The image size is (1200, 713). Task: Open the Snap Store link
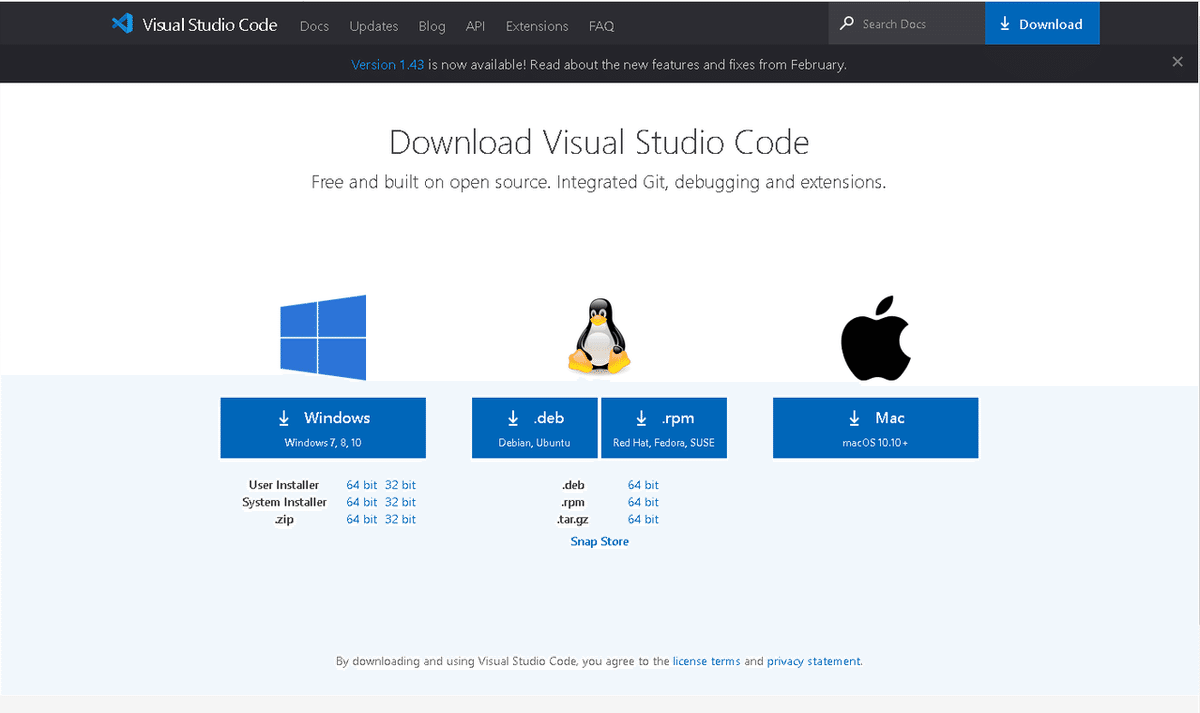(600, 541)
